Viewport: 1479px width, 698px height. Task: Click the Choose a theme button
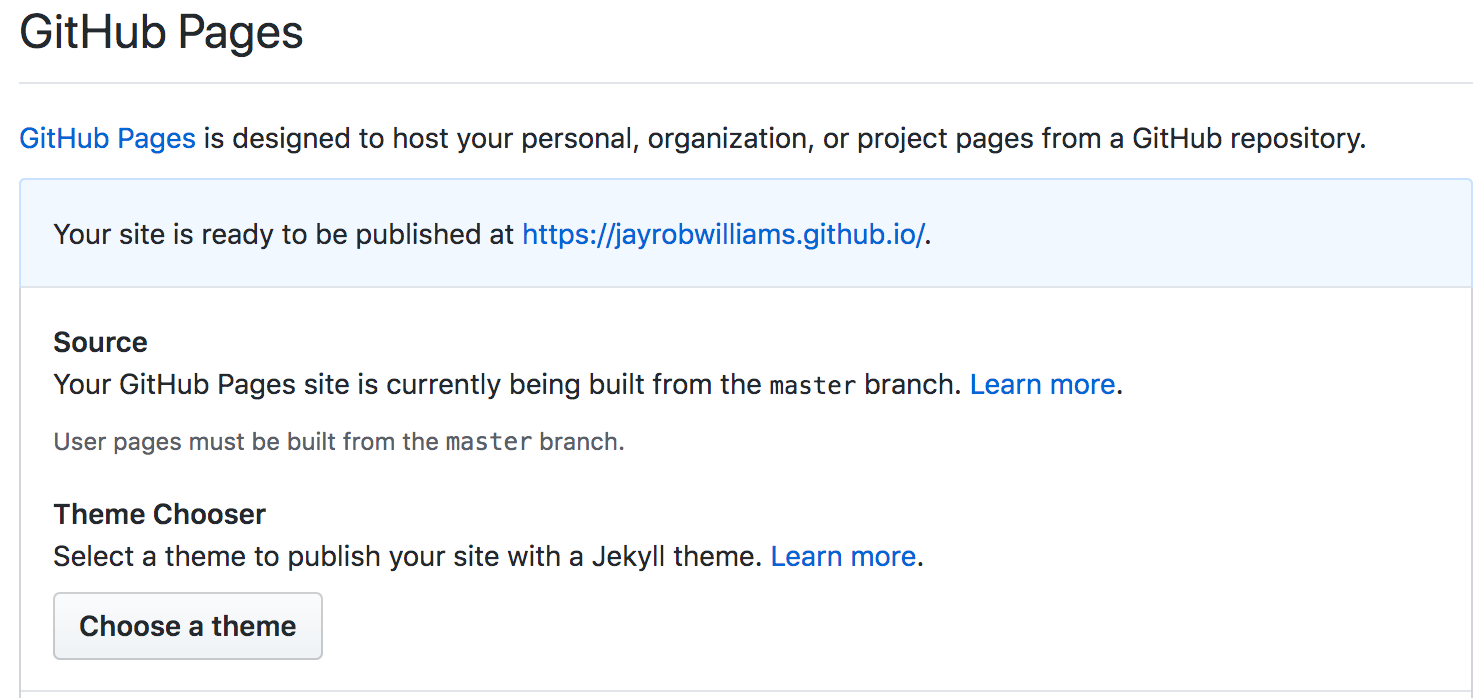(x=187, y=625)
